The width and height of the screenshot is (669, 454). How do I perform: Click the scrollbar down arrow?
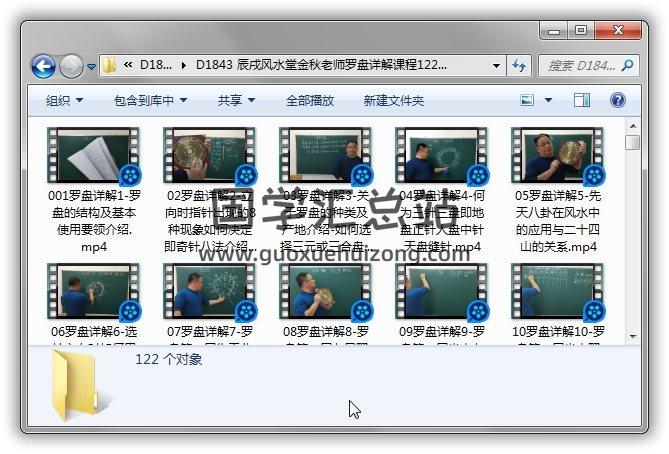[633, 337]
